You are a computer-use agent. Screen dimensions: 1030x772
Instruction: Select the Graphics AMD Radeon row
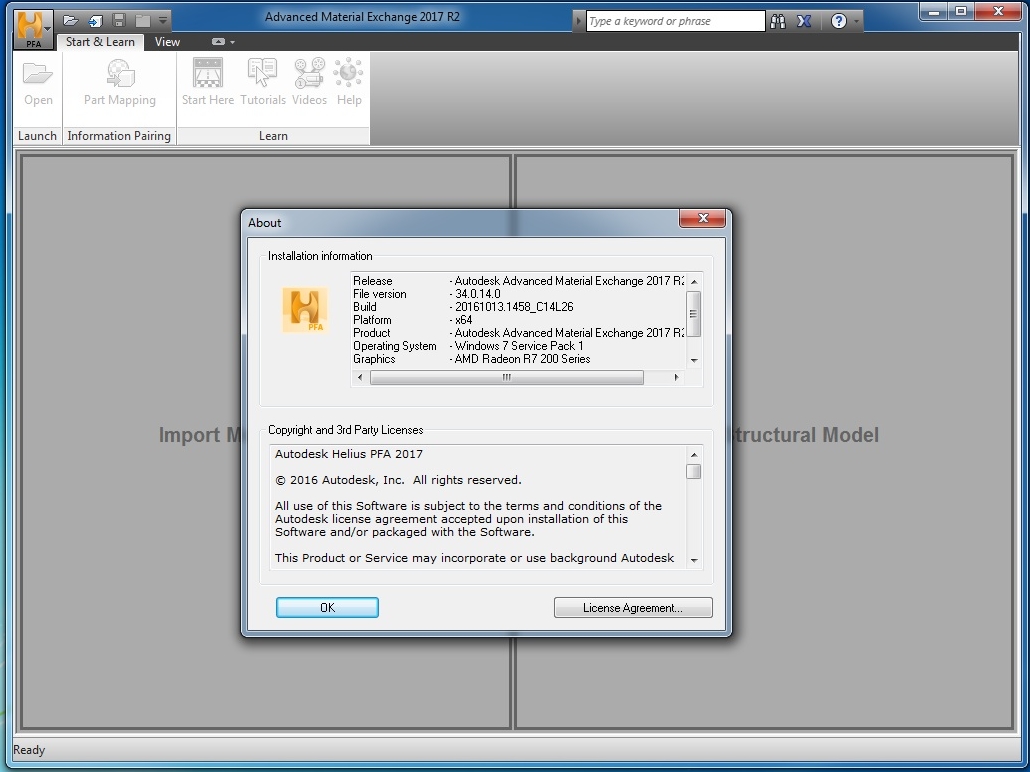[x=518, y=359]
